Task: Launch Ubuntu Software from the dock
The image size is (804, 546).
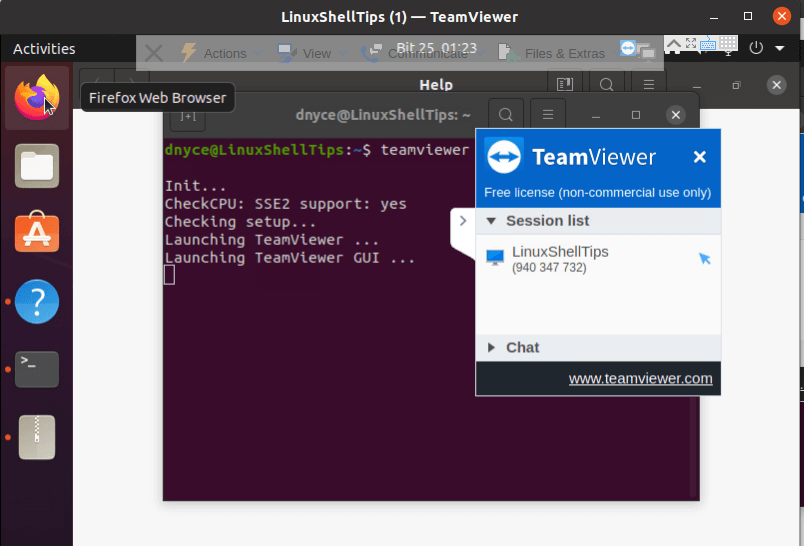Action: point(37,232)
